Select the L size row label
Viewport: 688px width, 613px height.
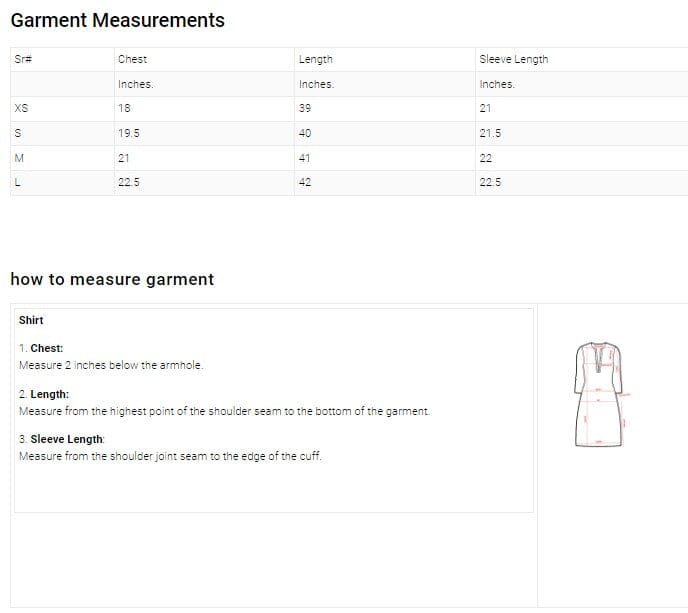coord(18,183)
